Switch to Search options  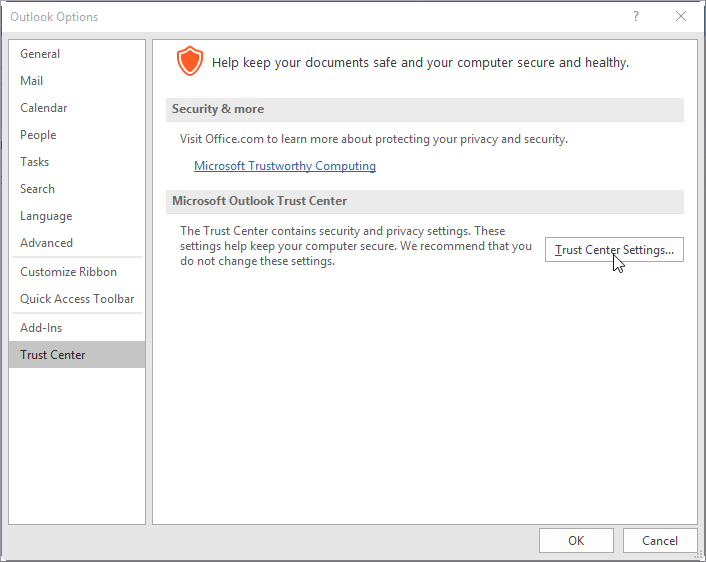pos(77,189)
